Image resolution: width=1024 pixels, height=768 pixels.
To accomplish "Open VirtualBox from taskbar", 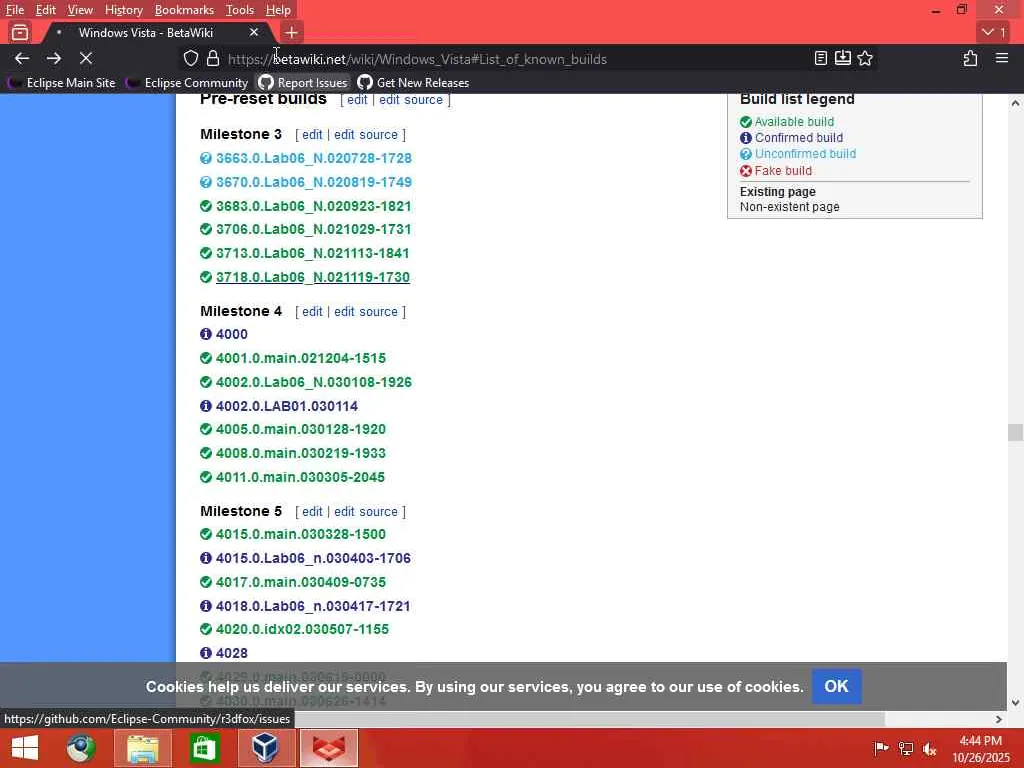I will click(266, 748).
